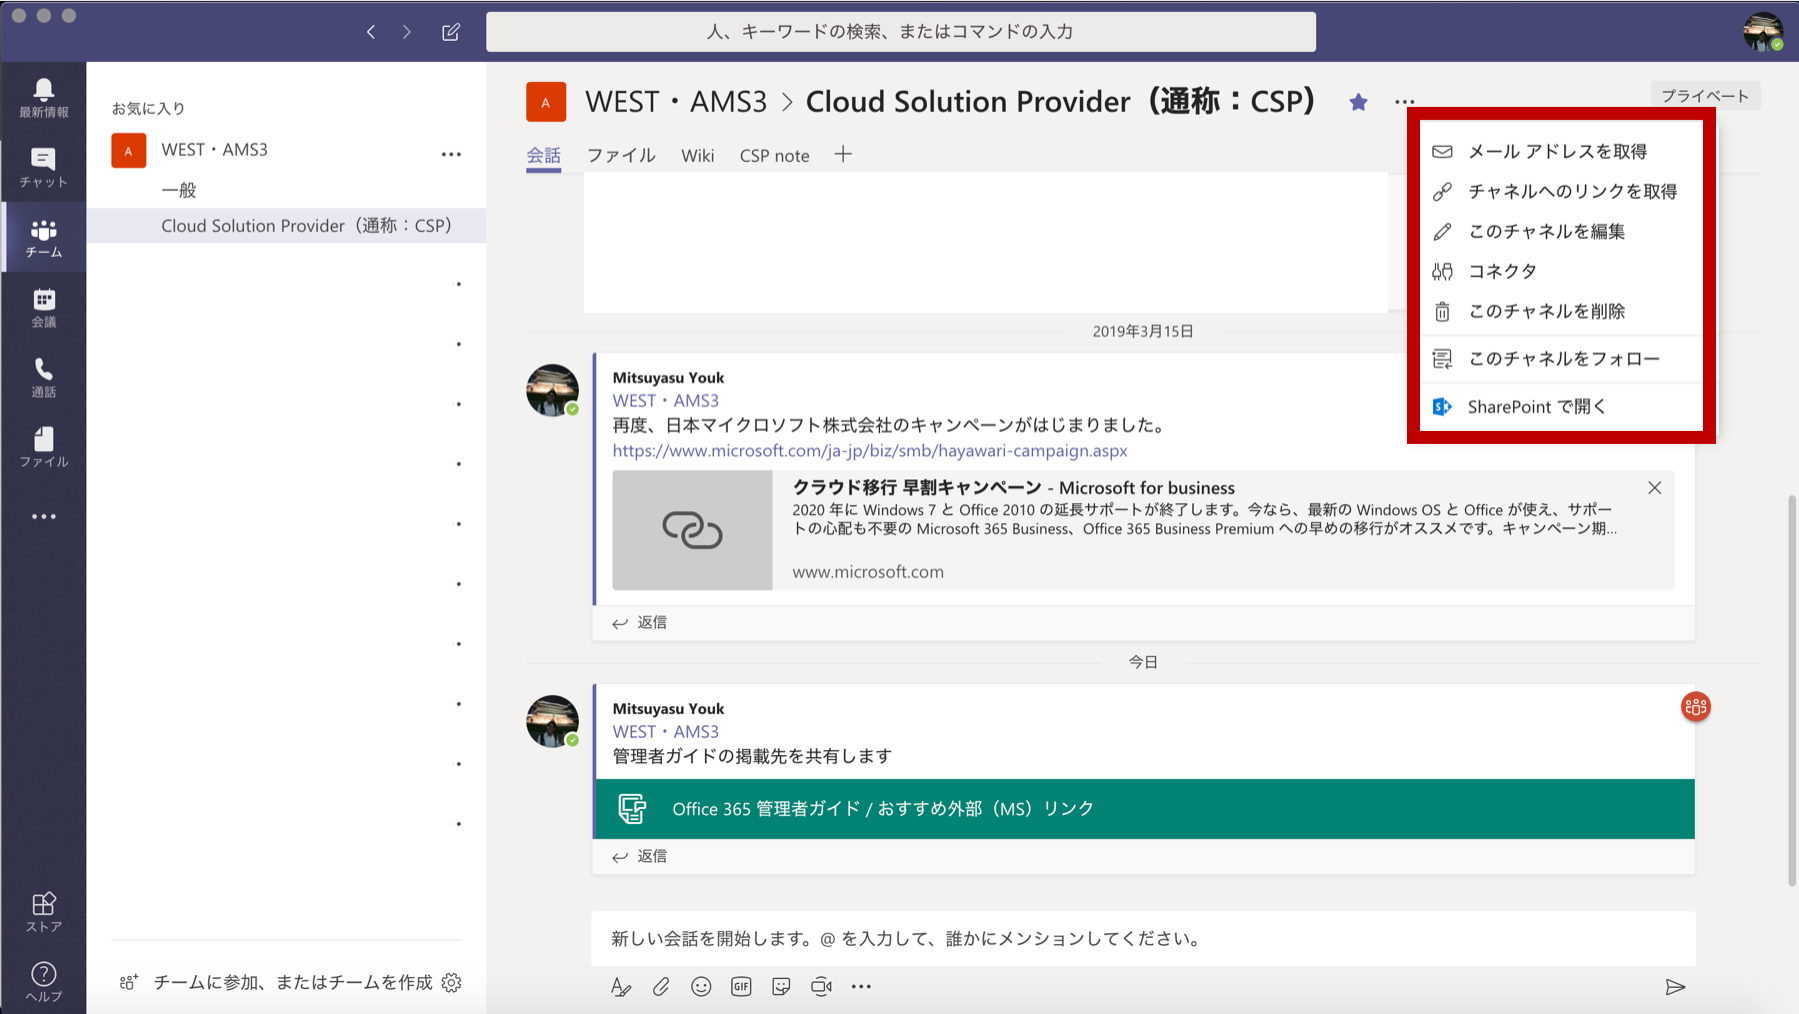
Task: Click the プライベート label at top right
Action: [1705, 96]
